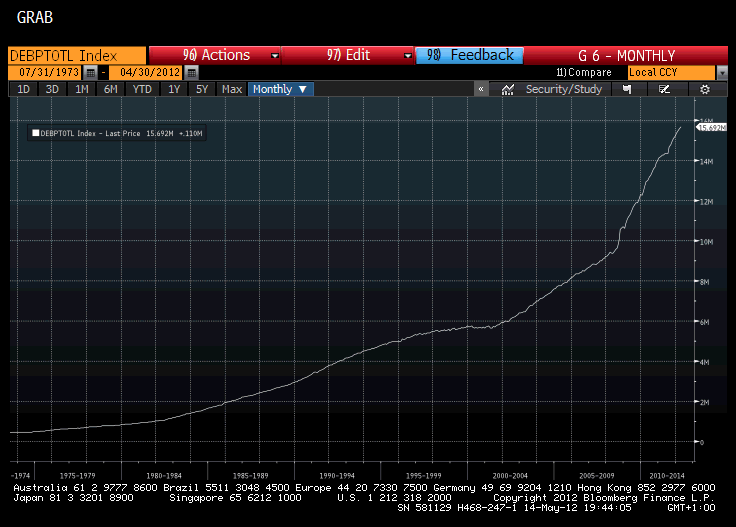The width and height of the screenshot is (736, 527).
Task: Click the 0 y-axis label
Action: point(702,442)
